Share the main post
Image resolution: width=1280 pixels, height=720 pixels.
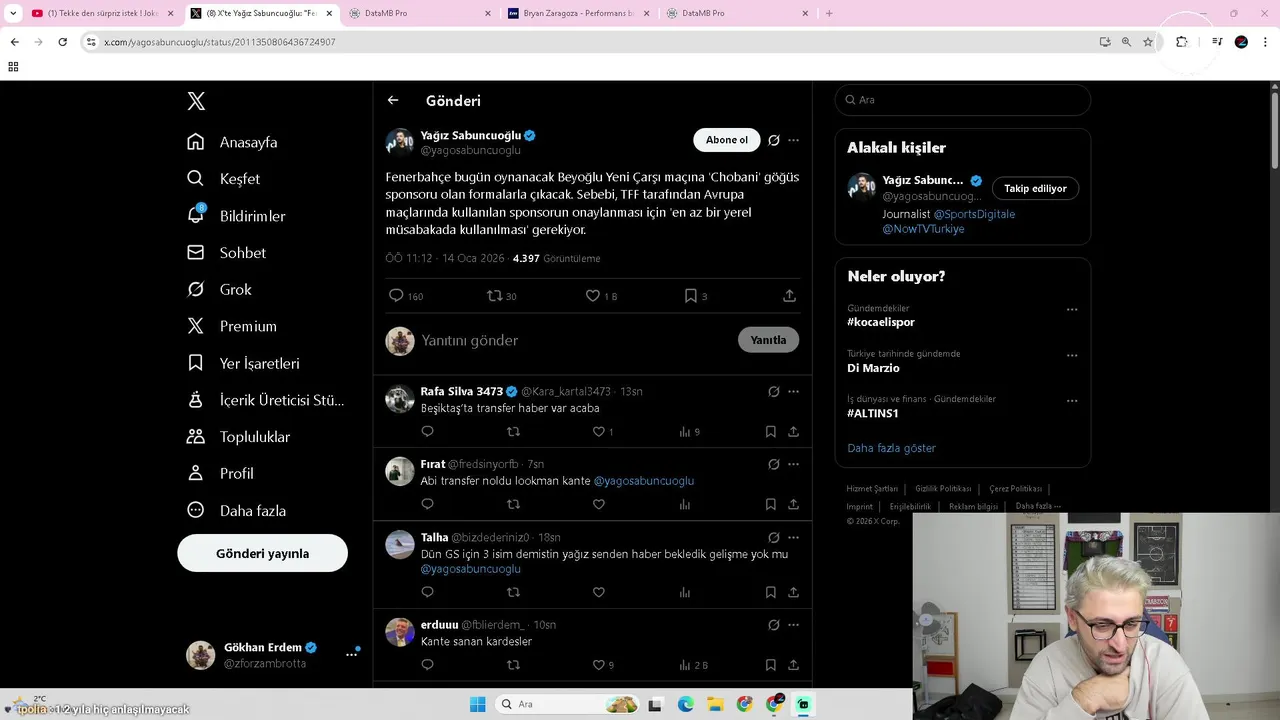click(x=789, y=296)
